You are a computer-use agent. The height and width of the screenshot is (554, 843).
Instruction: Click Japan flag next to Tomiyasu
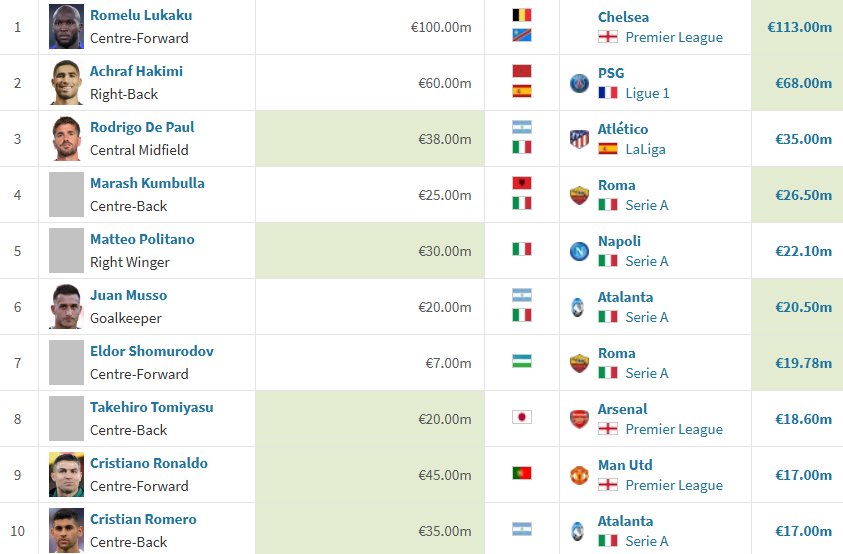(521, 417)
